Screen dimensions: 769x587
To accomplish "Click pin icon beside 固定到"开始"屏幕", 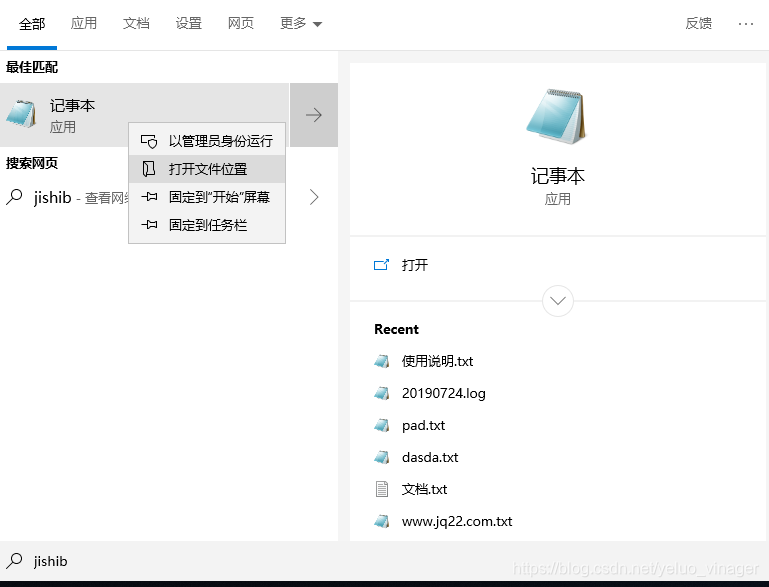I will pos(149,197).
